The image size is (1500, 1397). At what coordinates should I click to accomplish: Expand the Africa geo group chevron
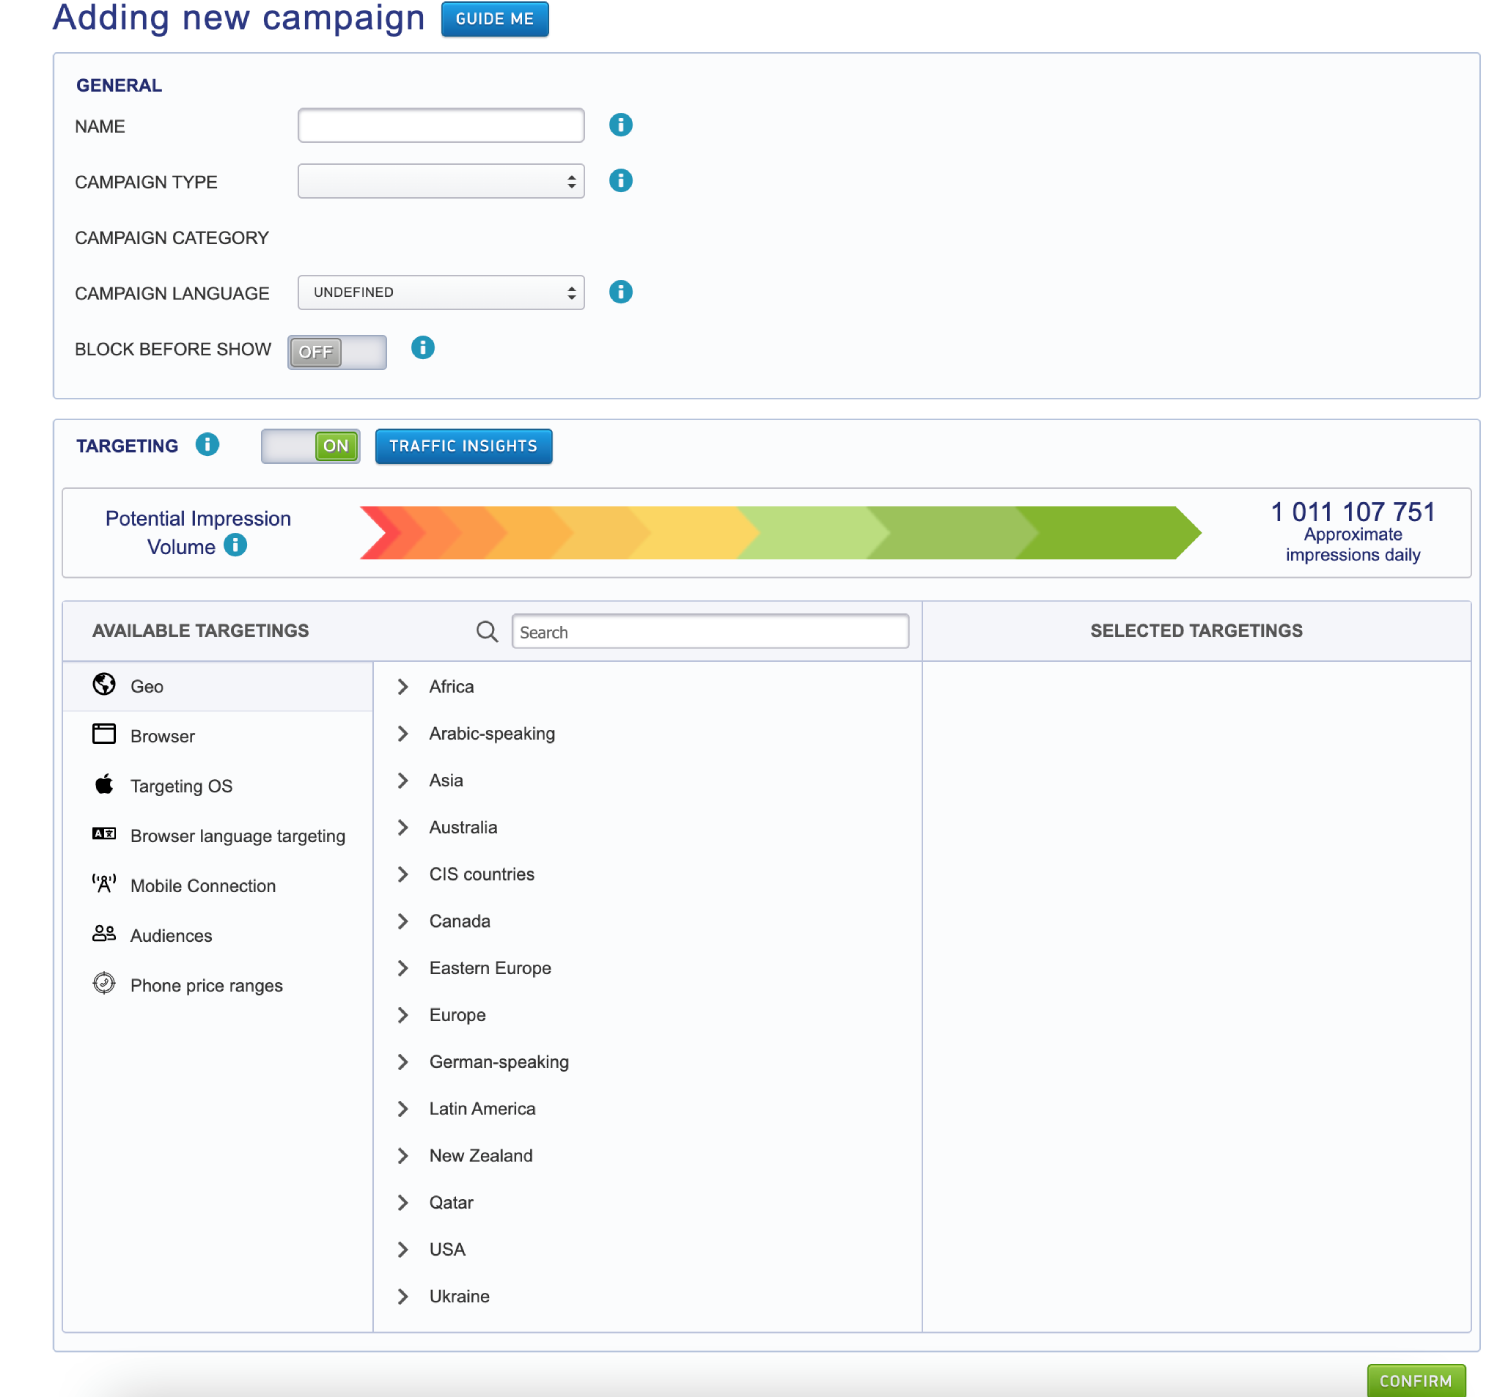pos(403,687)
